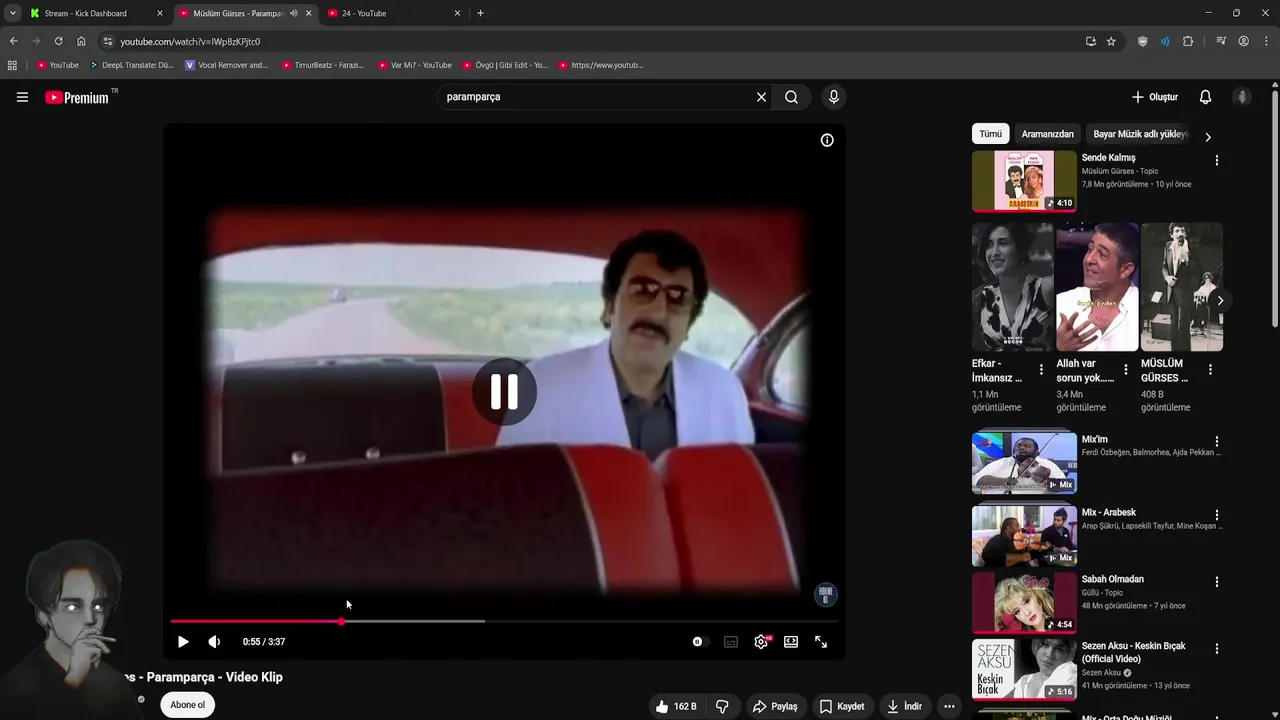Open options for Keskin Bıçak video

pyautogui.click(x=1216, y=648)
